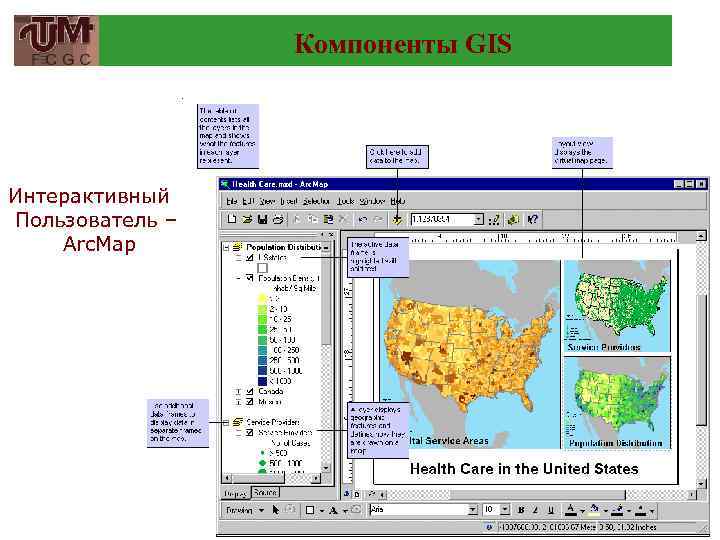The width and height of the screenshot is (720, 540).
Task: Switch to data view button below map
Action: pyautogui.click(x=347, y=494)
